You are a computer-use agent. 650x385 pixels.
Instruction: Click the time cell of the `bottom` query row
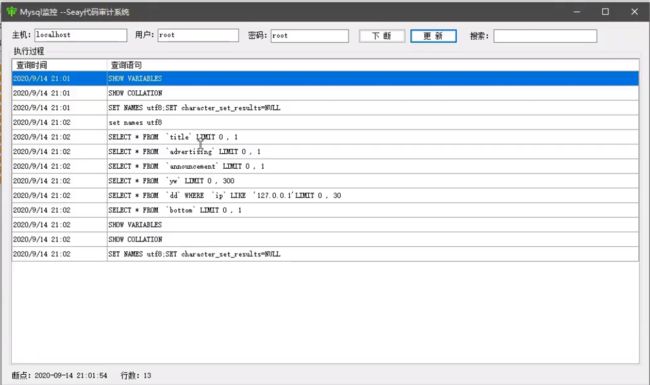(x=59, y=210)
